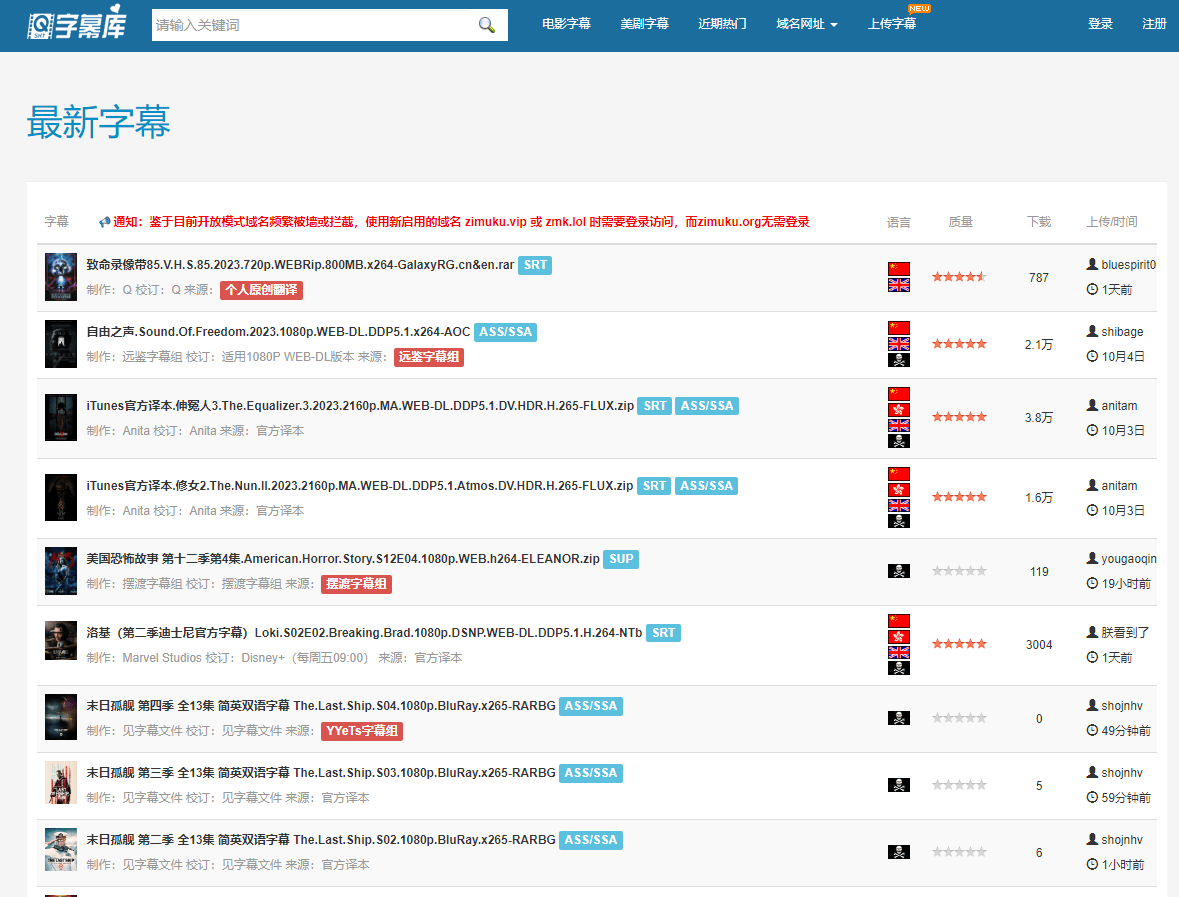Open The Nun II subtitle title link
The width and height of the screenshot is (1179, 897).
(360, 486)
